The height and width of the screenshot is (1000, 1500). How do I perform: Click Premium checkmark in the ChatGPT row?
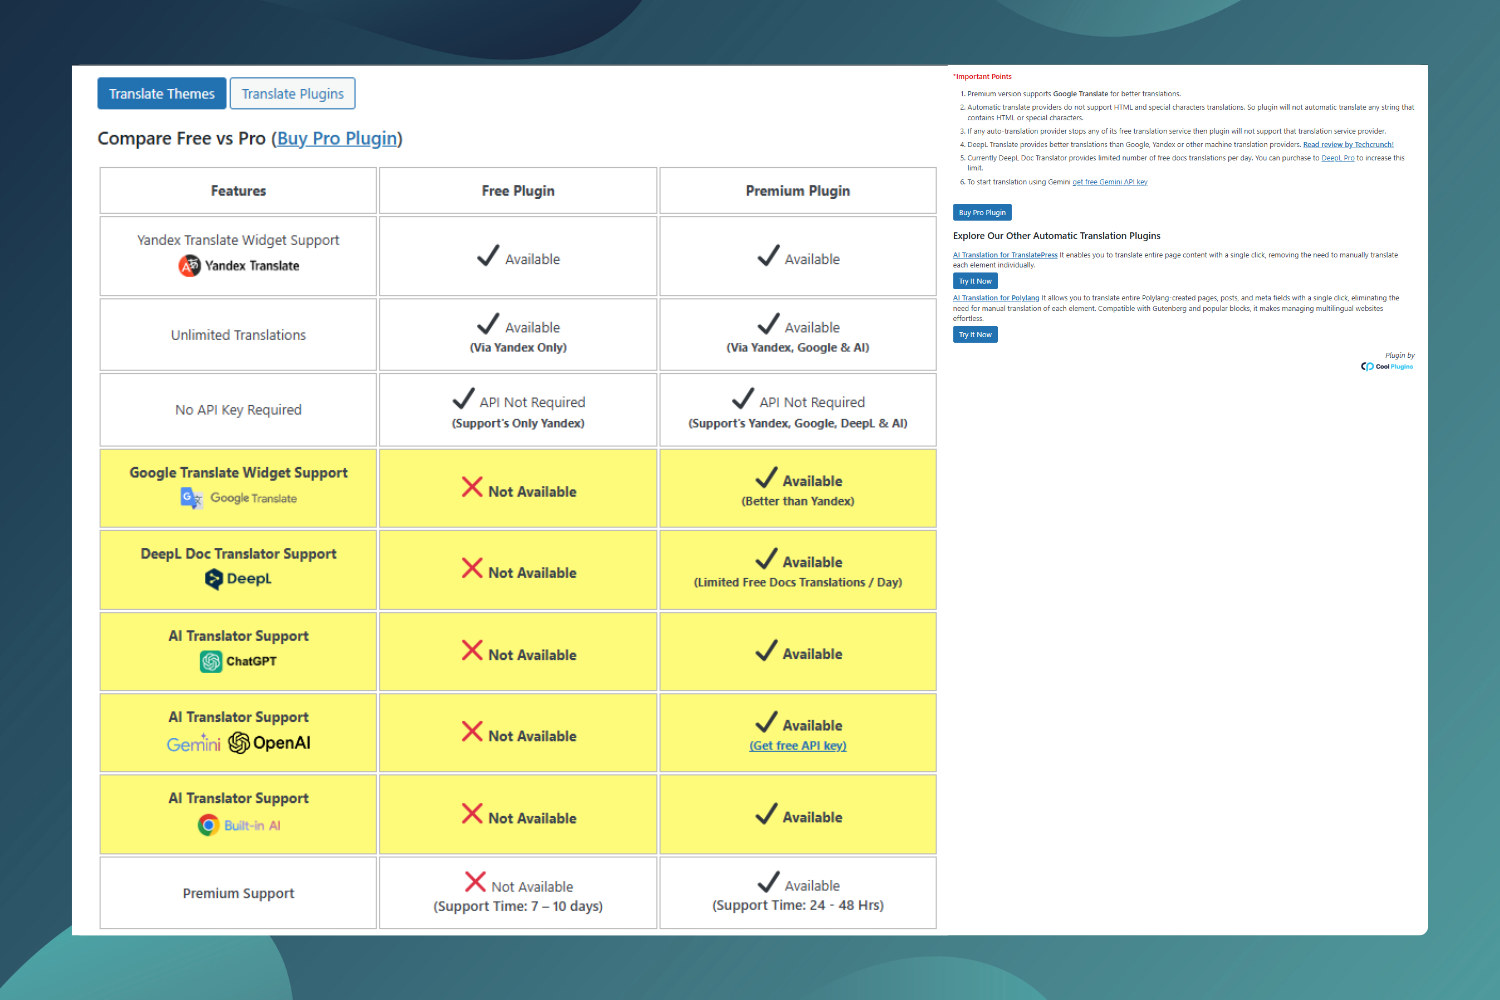766,651
